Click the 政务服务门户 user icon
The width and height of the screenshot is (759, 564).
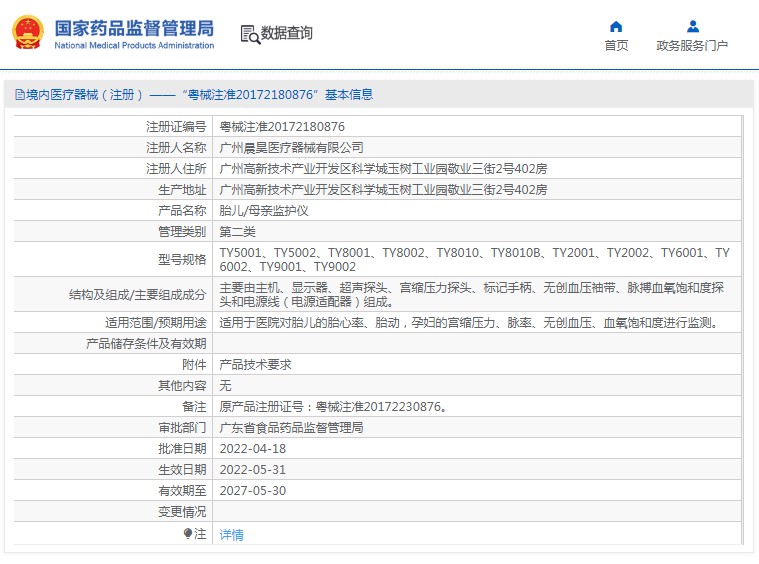coord(693,26)
